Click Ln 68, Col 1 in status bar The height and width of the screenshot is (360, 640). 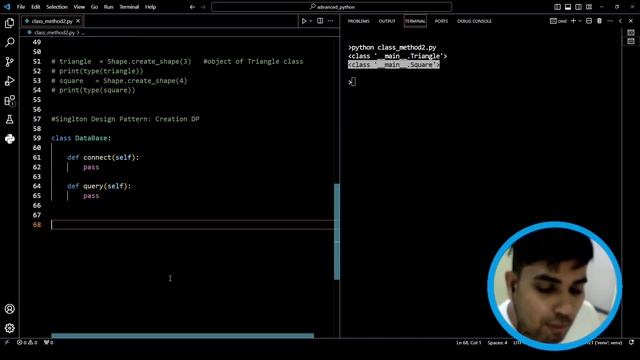pyautogui.click(x=469, y=342)
